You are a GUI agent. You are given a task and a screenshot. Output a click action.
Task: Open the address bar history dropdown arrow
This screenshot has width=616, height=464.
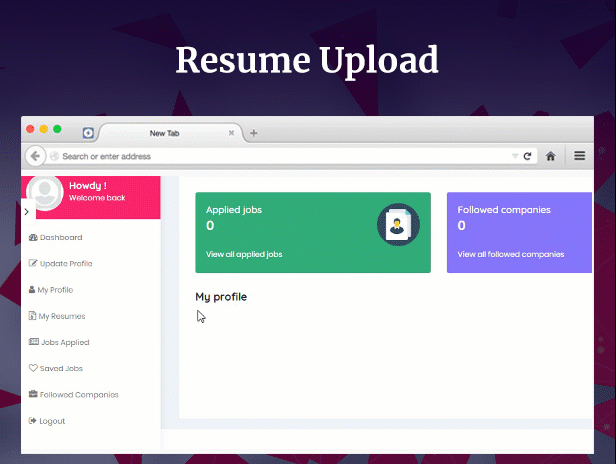pyautogui.click(x=515, y=156)
